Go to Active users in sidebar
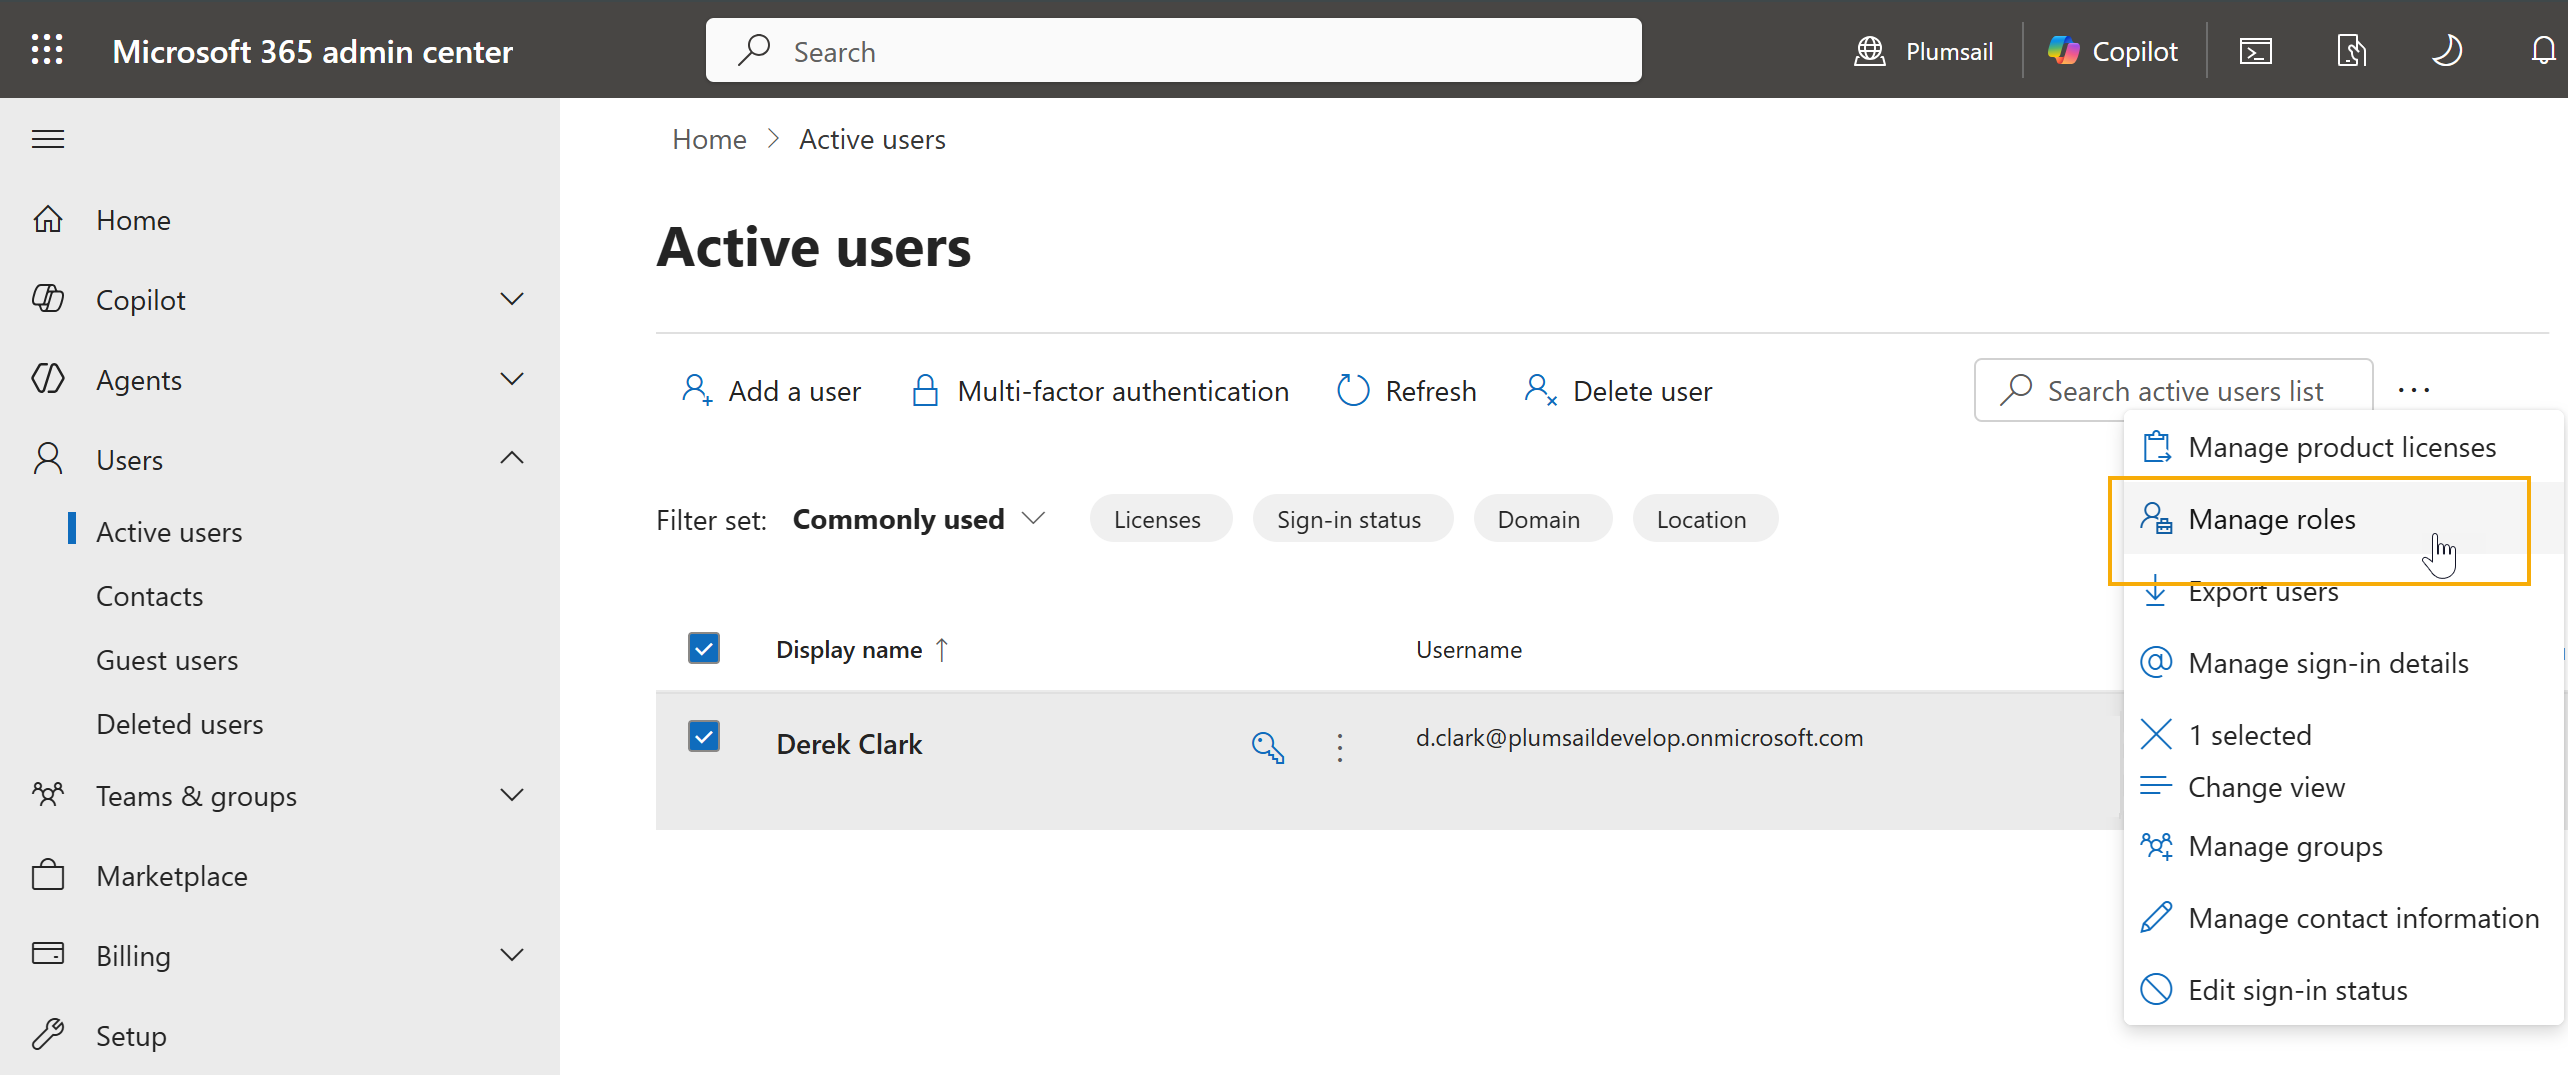This screenshot has height=1075, width=2568. click(169, 531)
